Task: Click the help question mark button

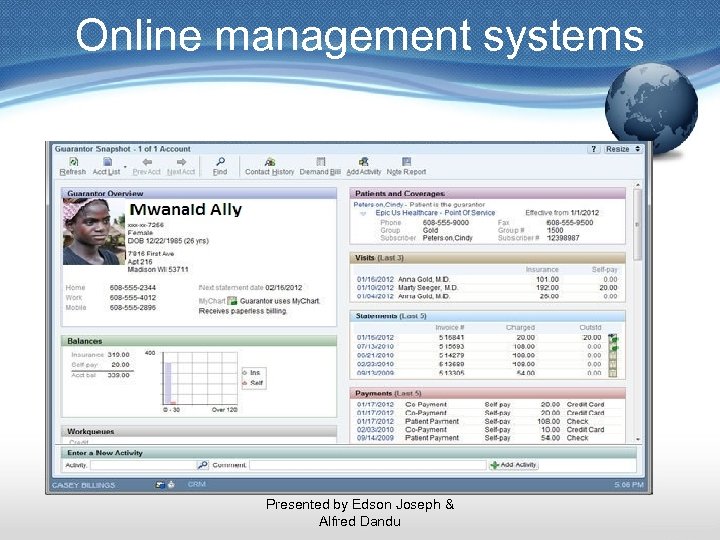Action: [594, 149]
